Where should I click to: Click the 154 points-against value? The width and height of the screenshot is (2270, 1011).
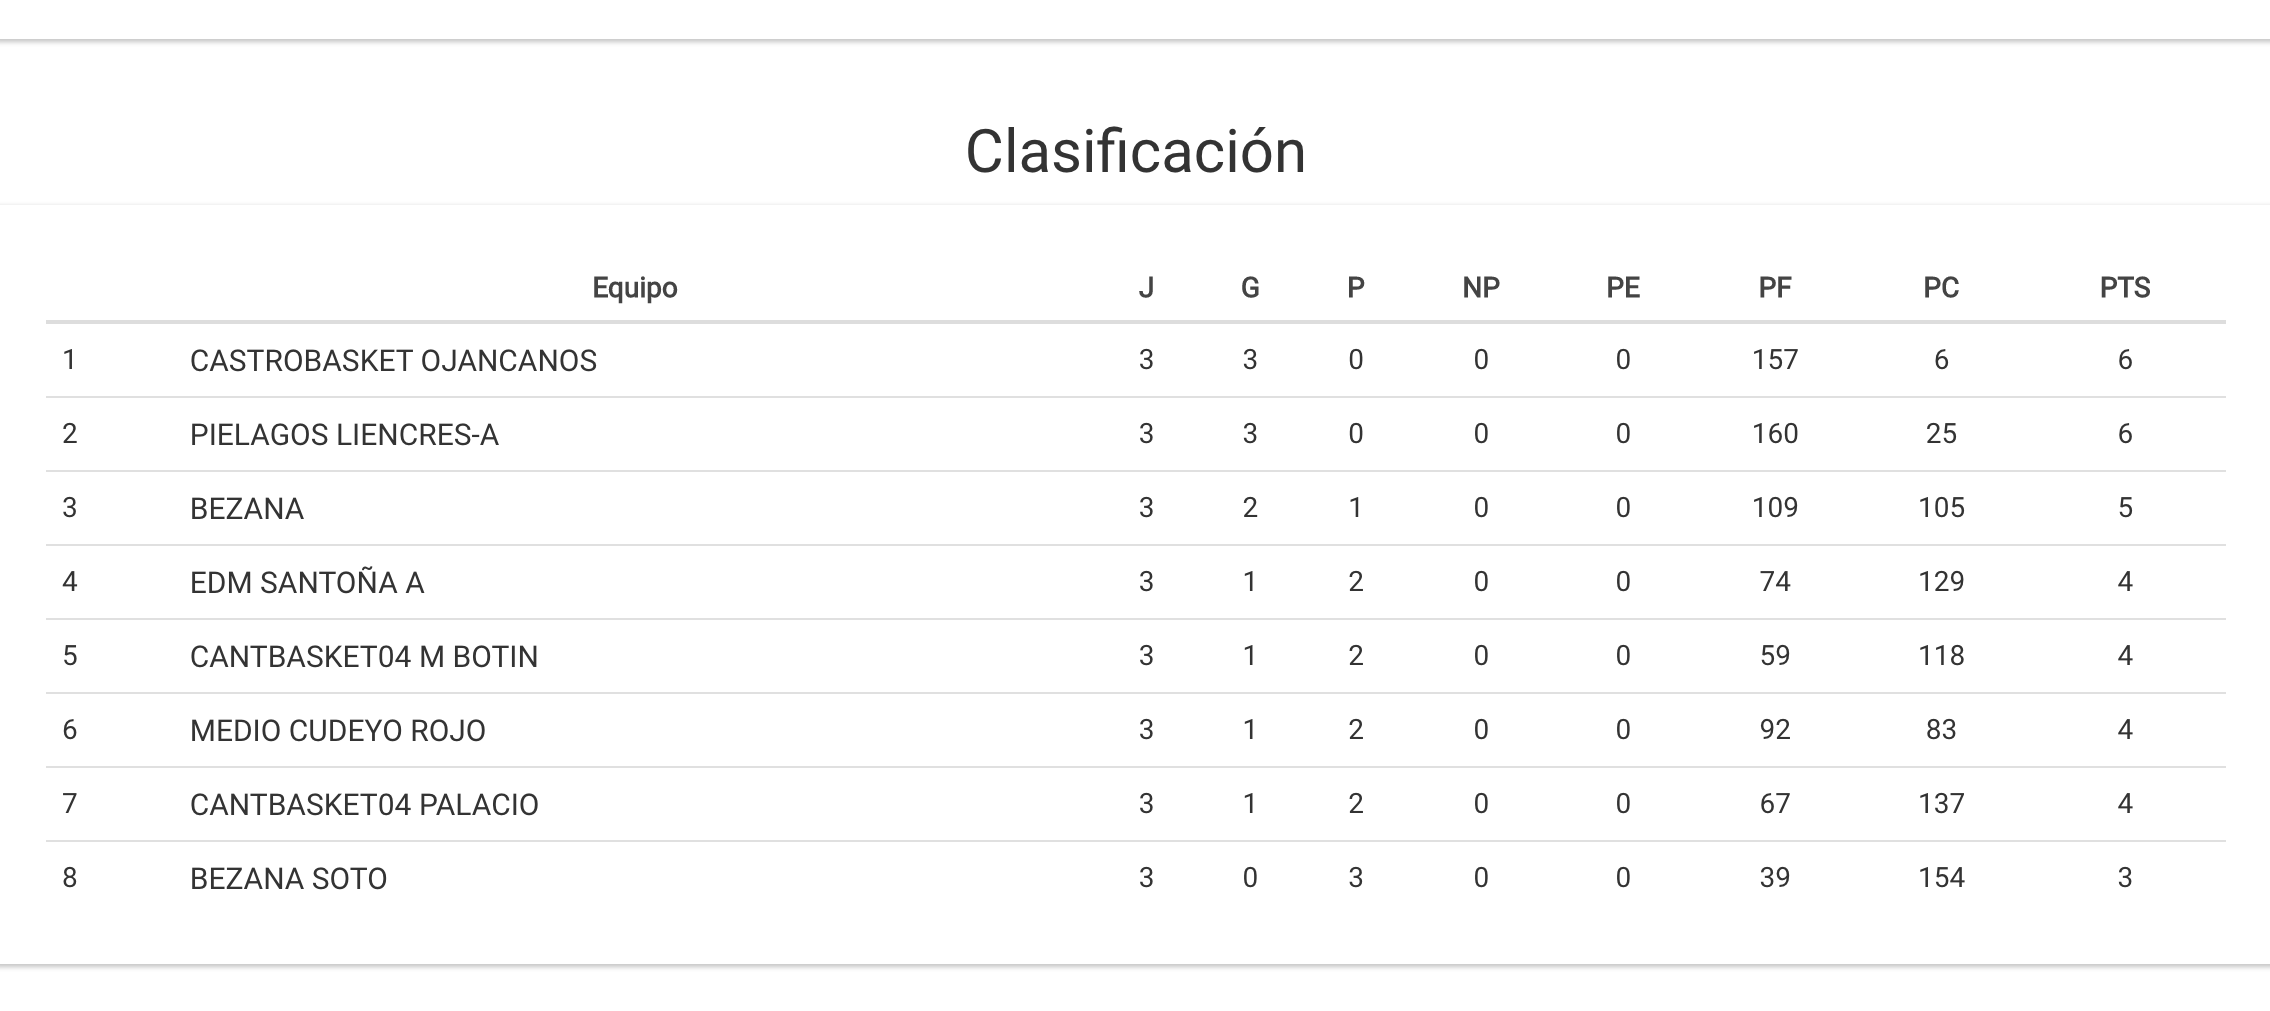[x=1940, y=878]
